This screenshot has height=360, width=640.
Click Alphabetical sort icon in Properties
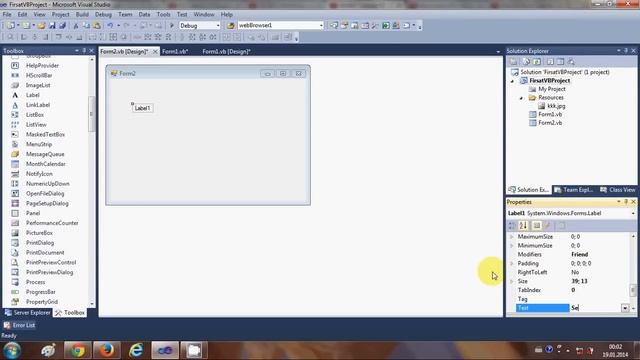pos(524,225)
